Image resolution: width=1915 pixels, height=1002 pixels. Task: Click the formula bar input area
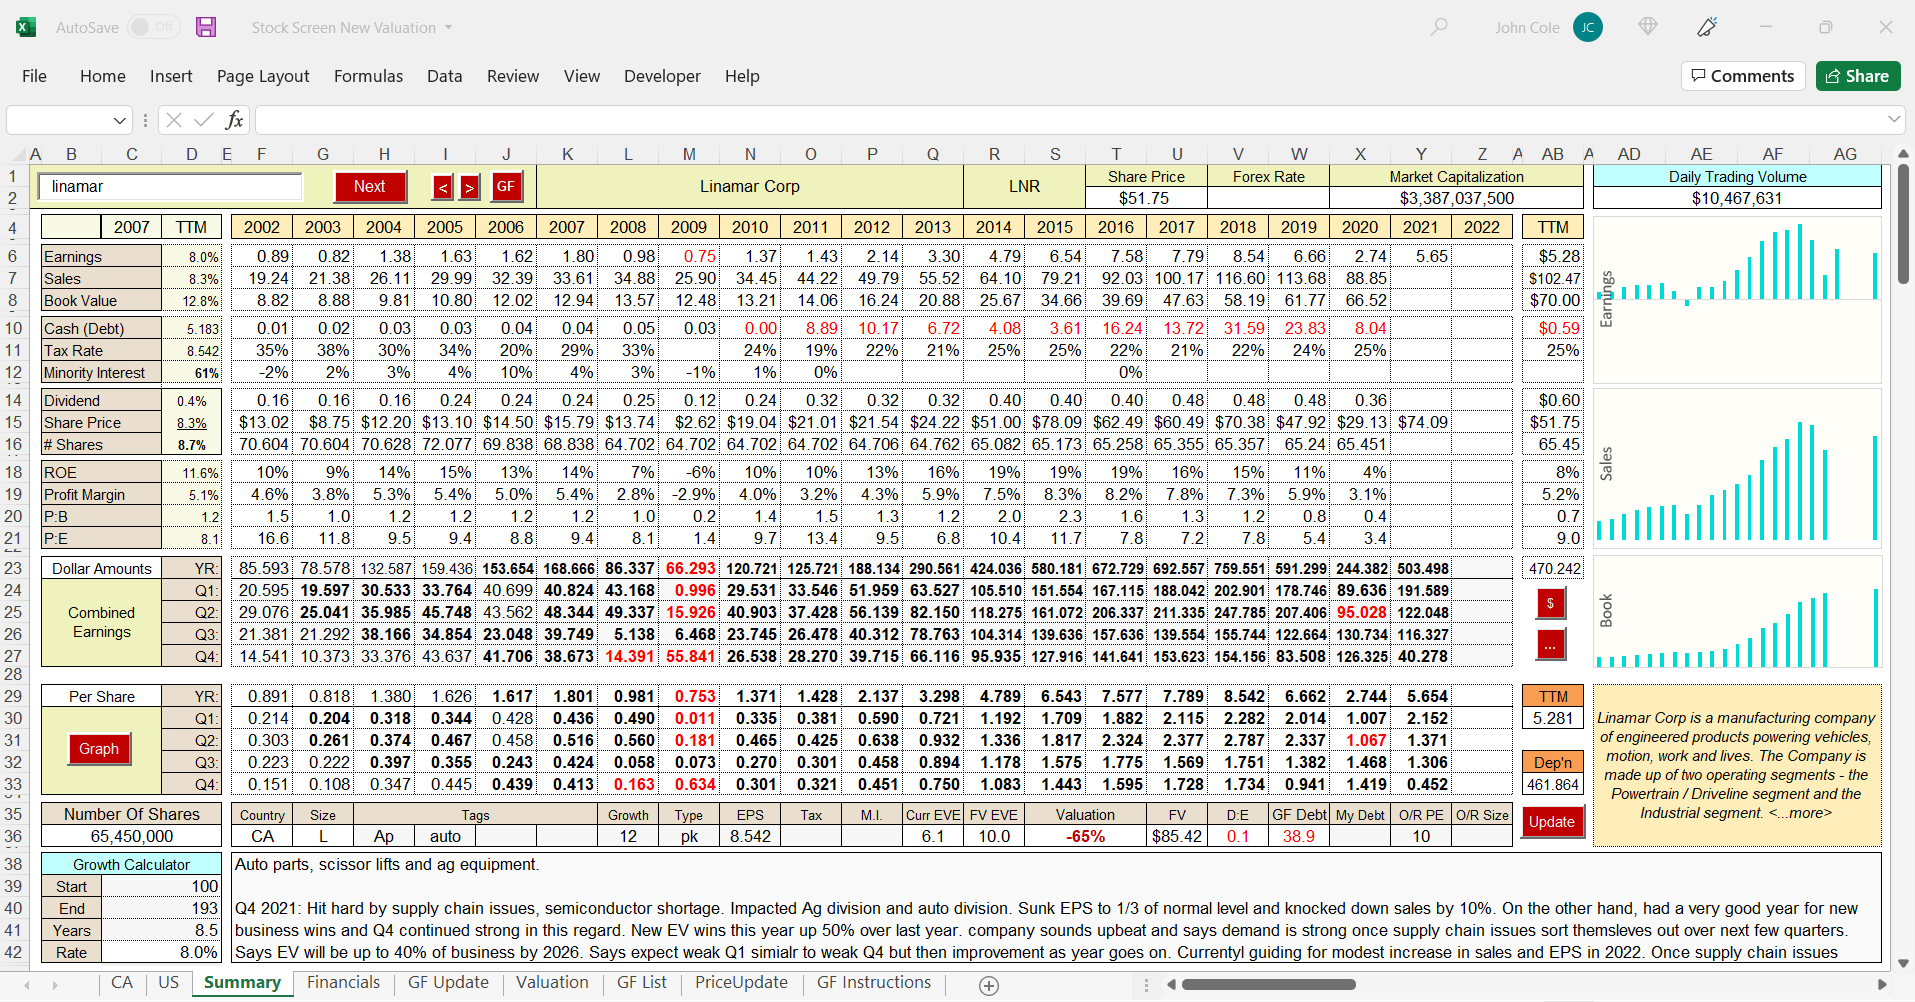click(1070, 120)
